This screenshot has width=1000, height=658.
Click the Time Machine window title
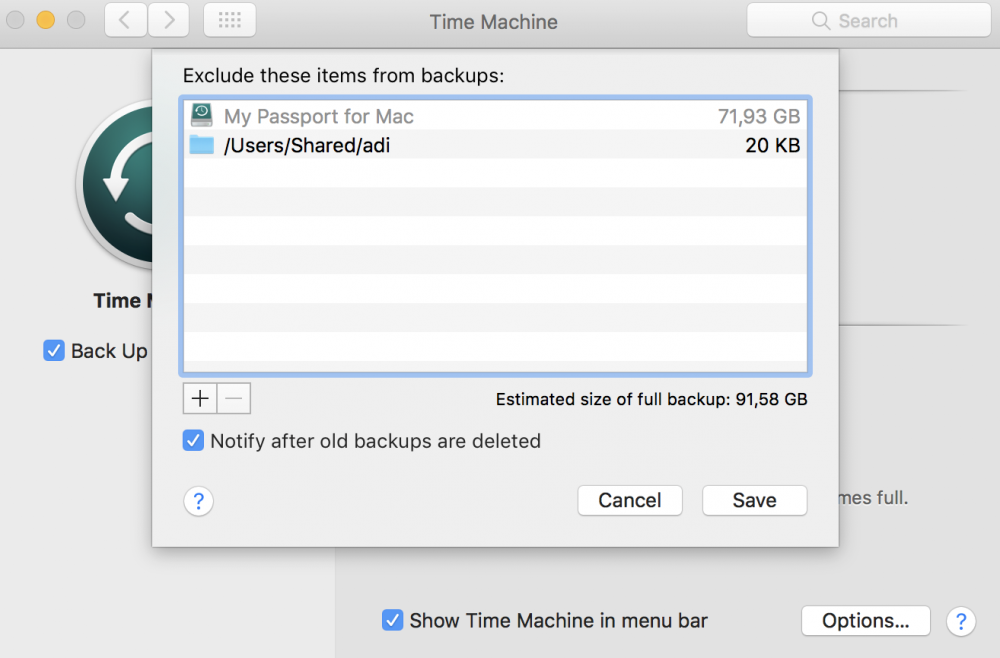[x=494, y=22]
